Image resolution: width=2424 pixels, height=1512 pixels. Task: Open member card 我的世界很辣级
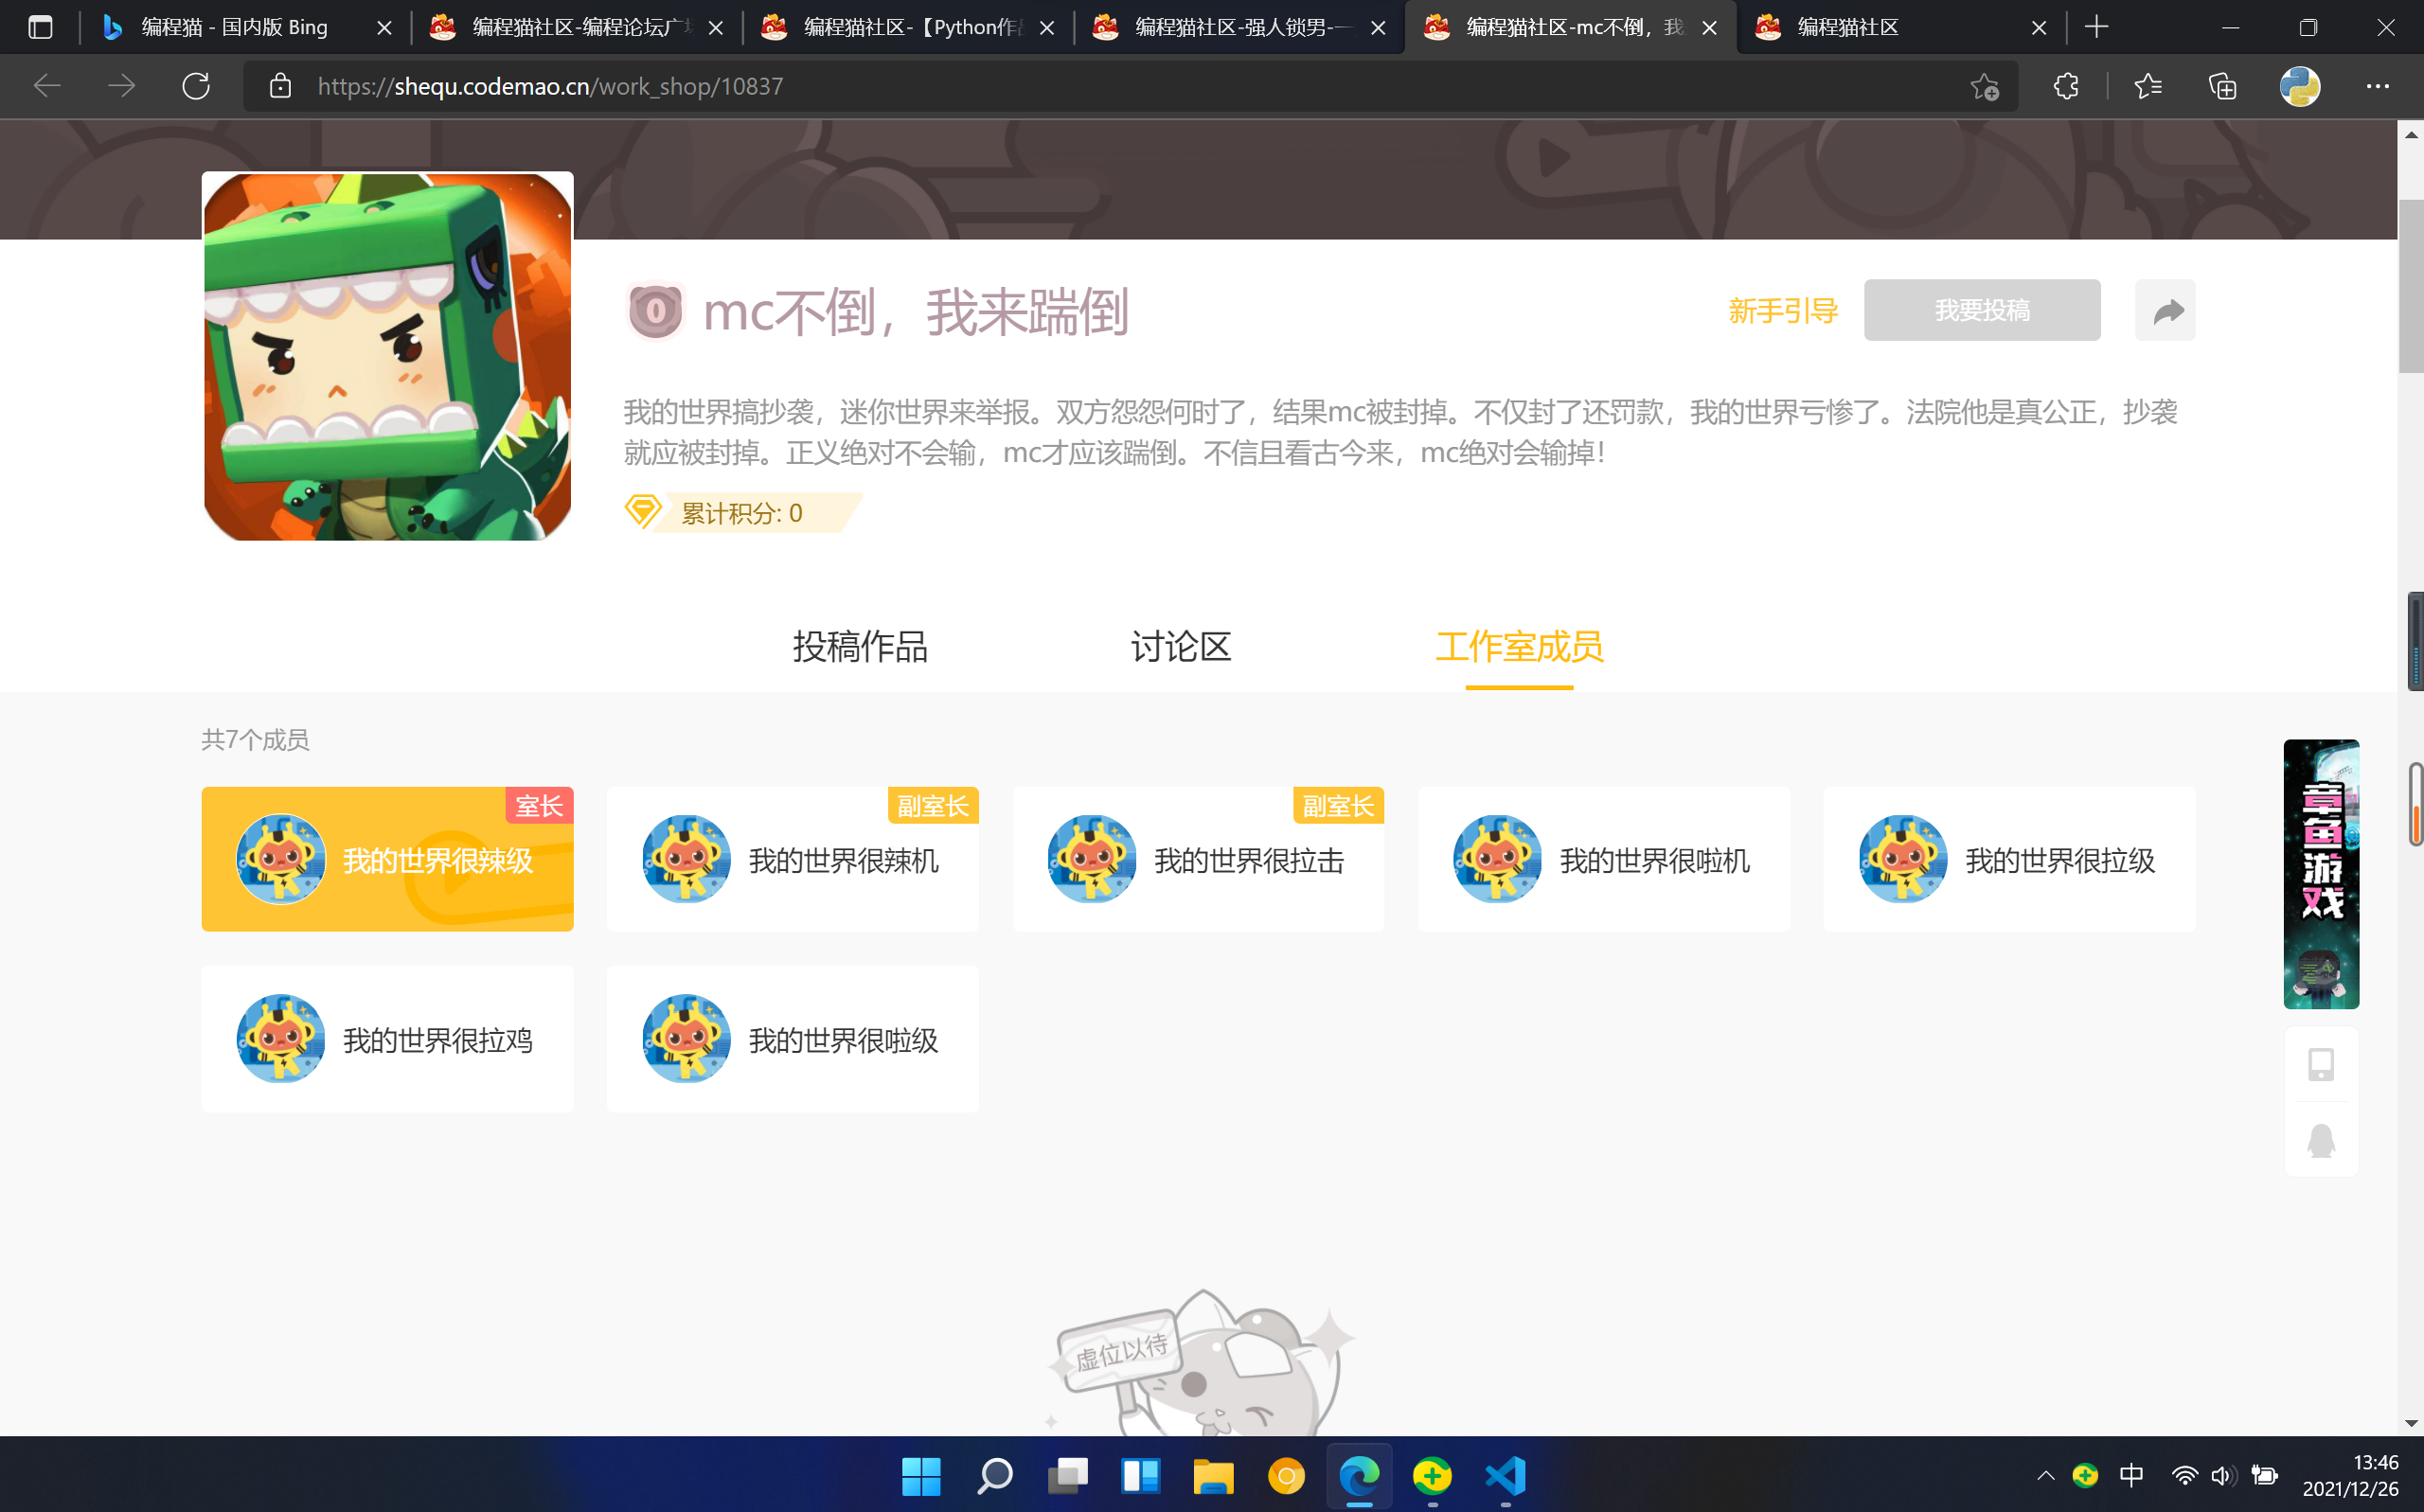(387, 859)
